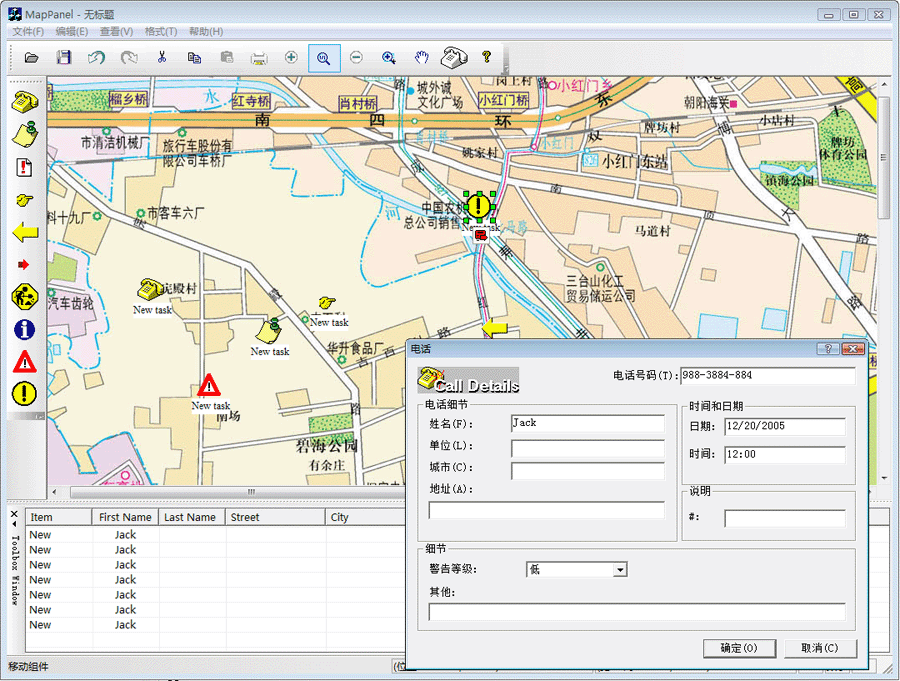Select the pointing hand tool in sidebar
The image size is (900, 681).
pyautogui.click(x=25, y=200)
